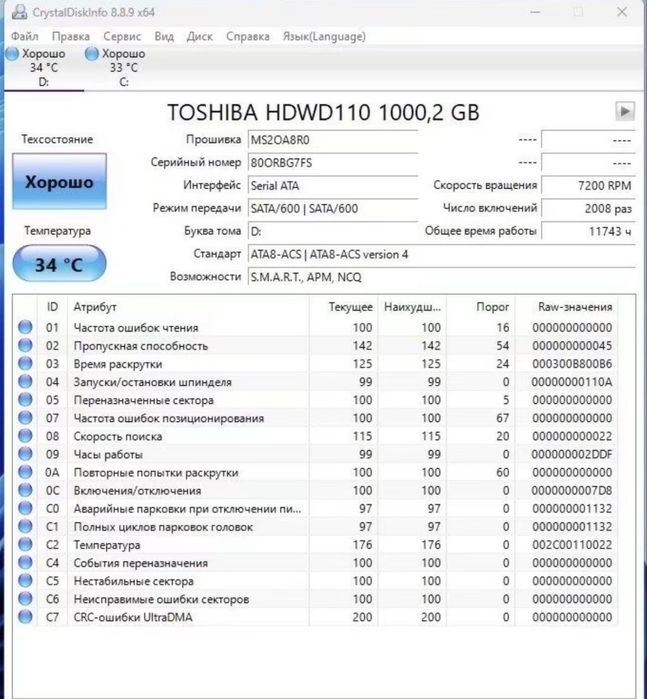Click the 2008 раз power-on count value
This screenshot has width=647, height=699.
pyautogui.click(x=588, y=208)
